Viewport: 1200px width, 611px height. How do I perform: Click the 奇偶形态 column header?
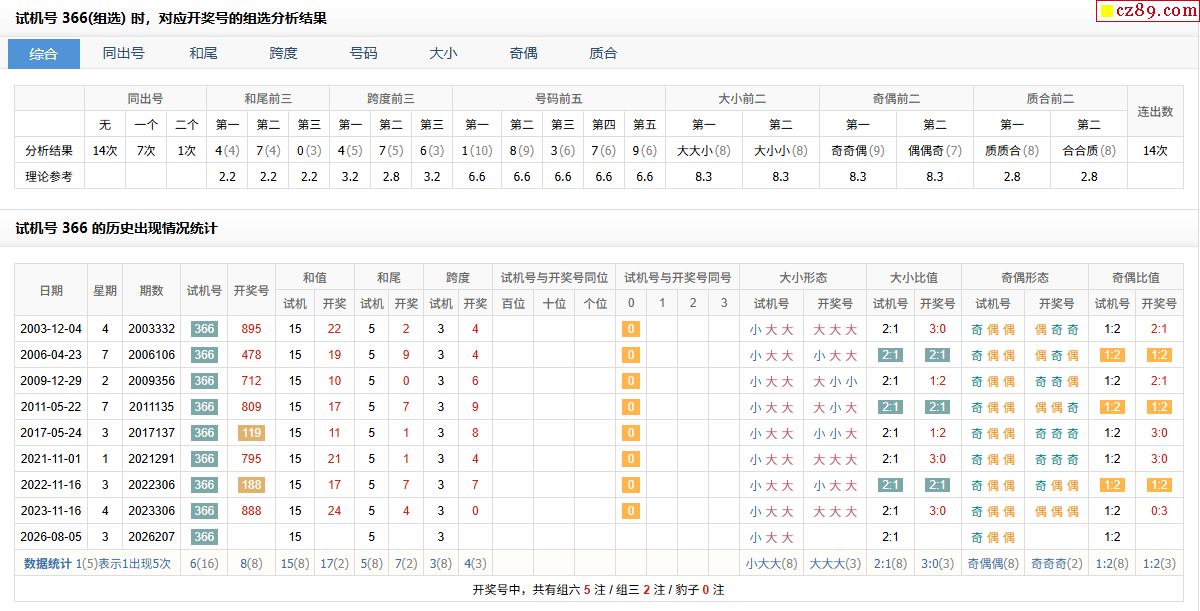pos(1024,277)
